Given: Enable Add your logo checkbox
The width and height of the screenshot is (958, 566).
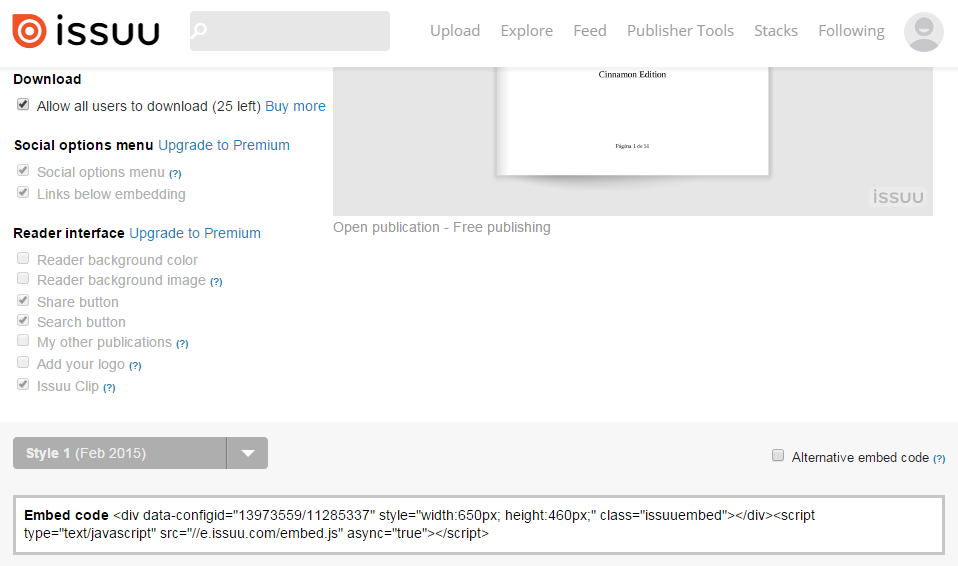Looking at the screenshot, I should [x=23, y=362].
